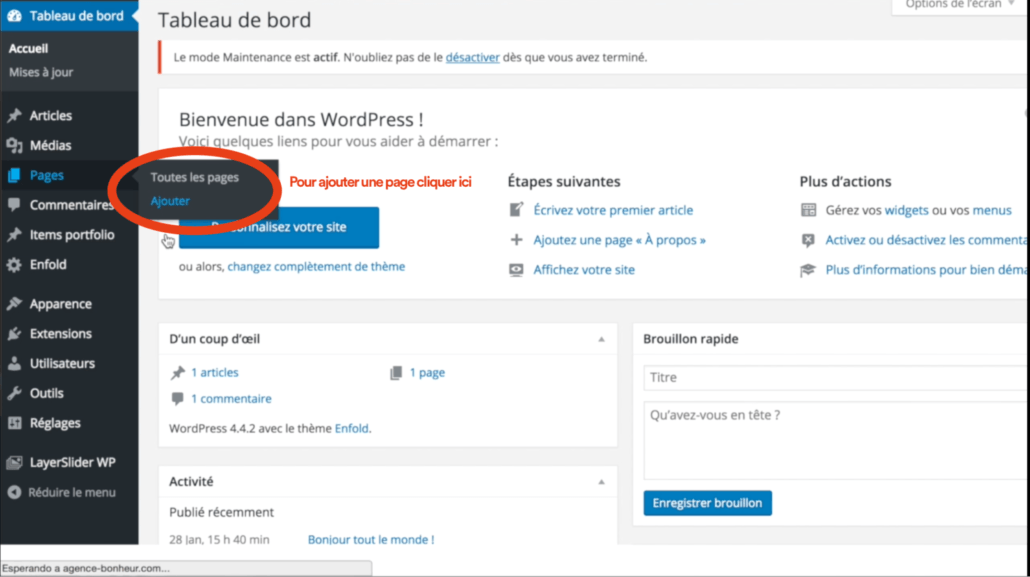This screenshot has height=577, width=1030.
Task: Click the graduation cap icon under Plus d'actions
Action: click(808, 270)
